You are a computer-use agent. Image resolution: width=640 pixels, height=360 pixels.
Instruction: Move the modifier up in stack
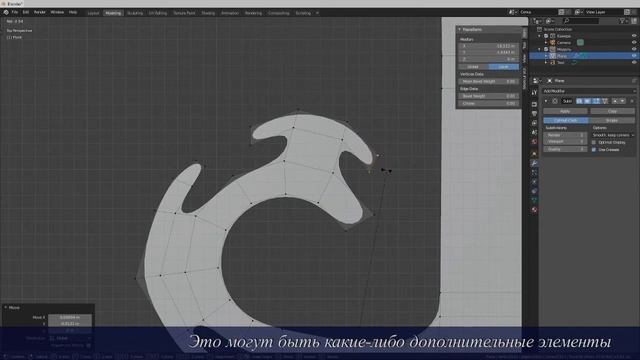(x=615, y=101)
